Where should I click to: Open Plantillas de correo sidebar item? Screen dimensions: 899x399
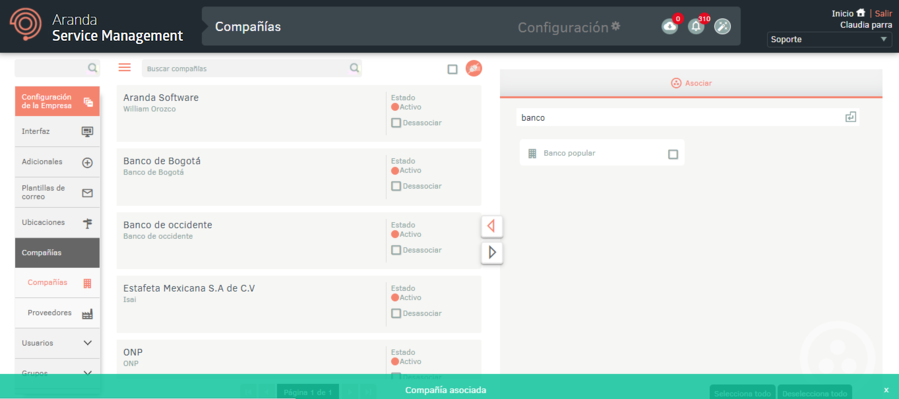(57, 192)
